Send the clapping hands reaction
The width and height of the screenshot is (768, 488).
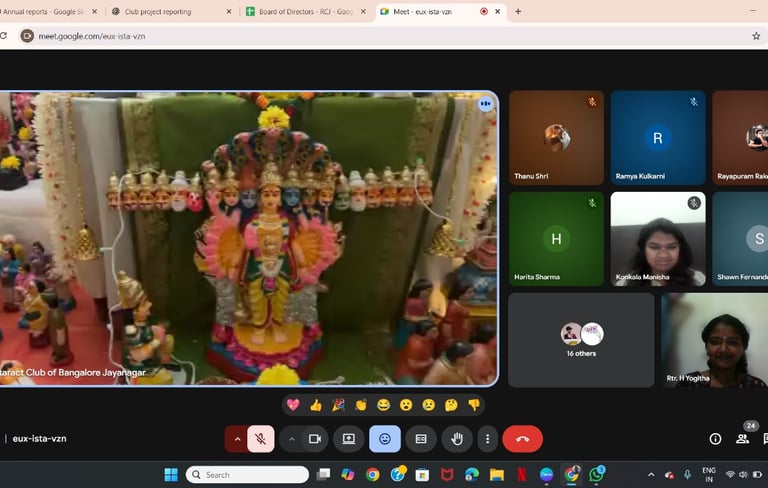[361, 405]
